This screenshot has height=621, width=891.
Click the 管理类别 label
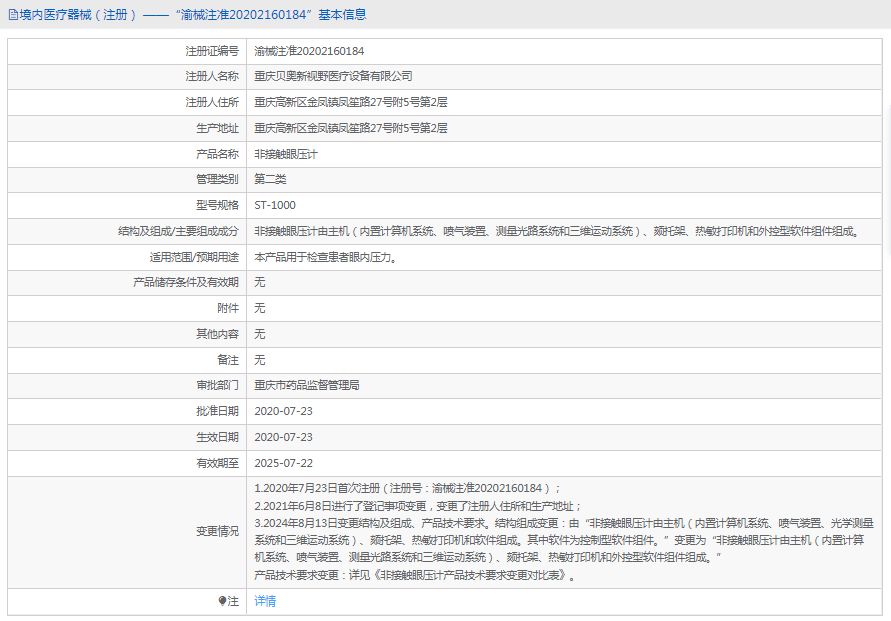(x=218, y=180)
